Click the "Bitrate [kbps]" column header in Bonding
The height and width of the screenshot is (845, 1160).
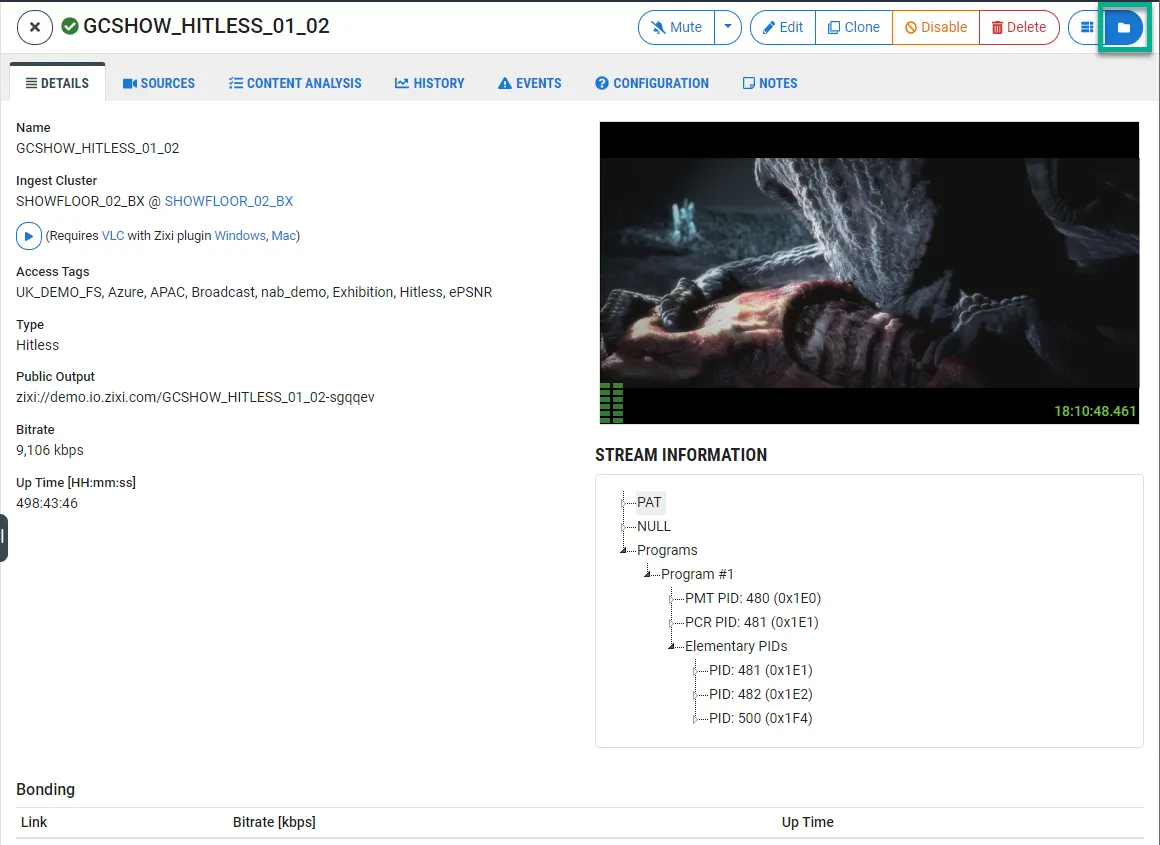pos(274,822)
